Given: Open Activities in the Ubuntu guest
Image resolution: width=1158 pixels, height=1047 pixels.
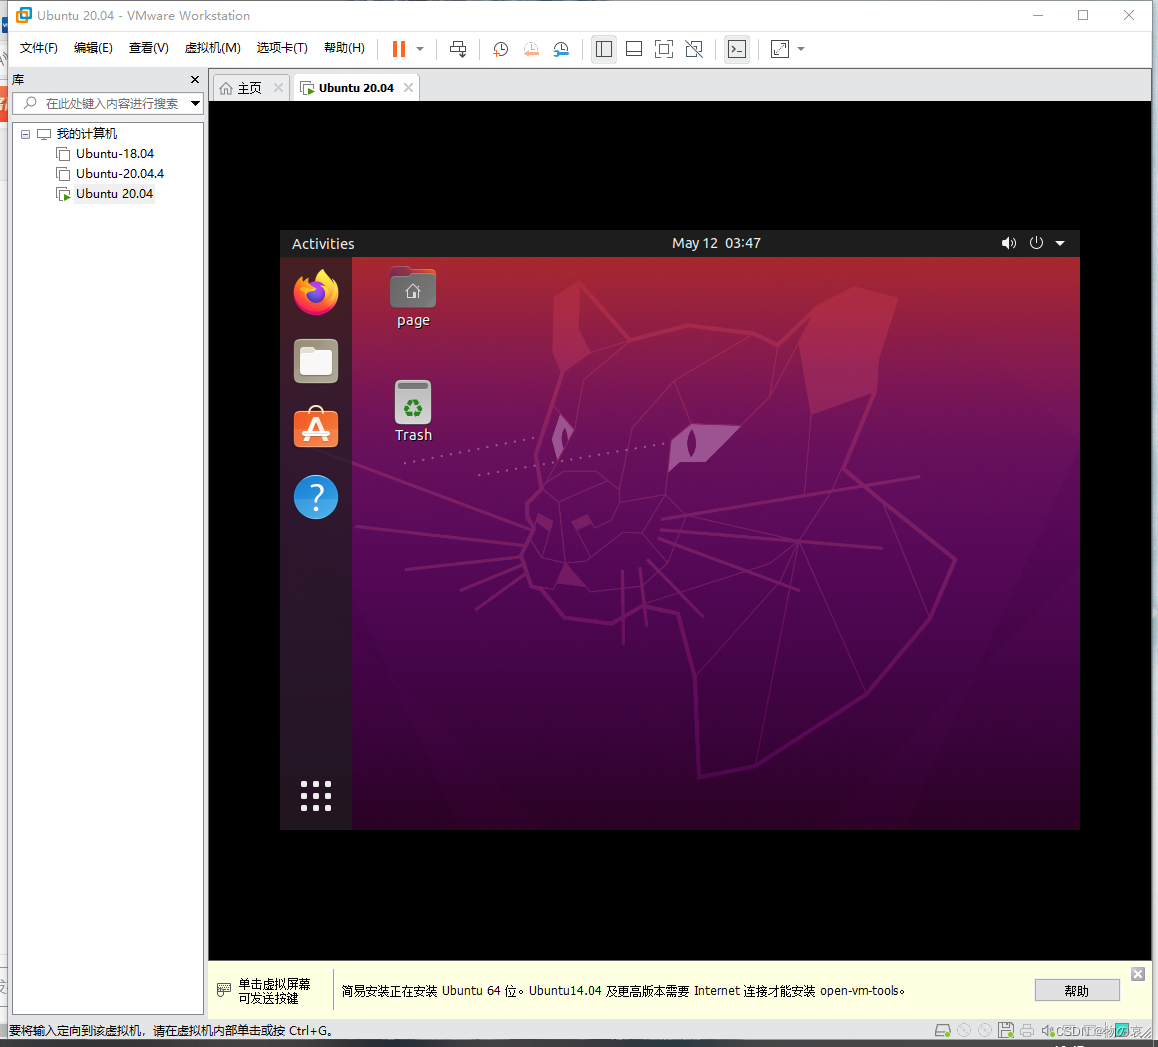Looking at the screenshot, I should coord(323,244).
